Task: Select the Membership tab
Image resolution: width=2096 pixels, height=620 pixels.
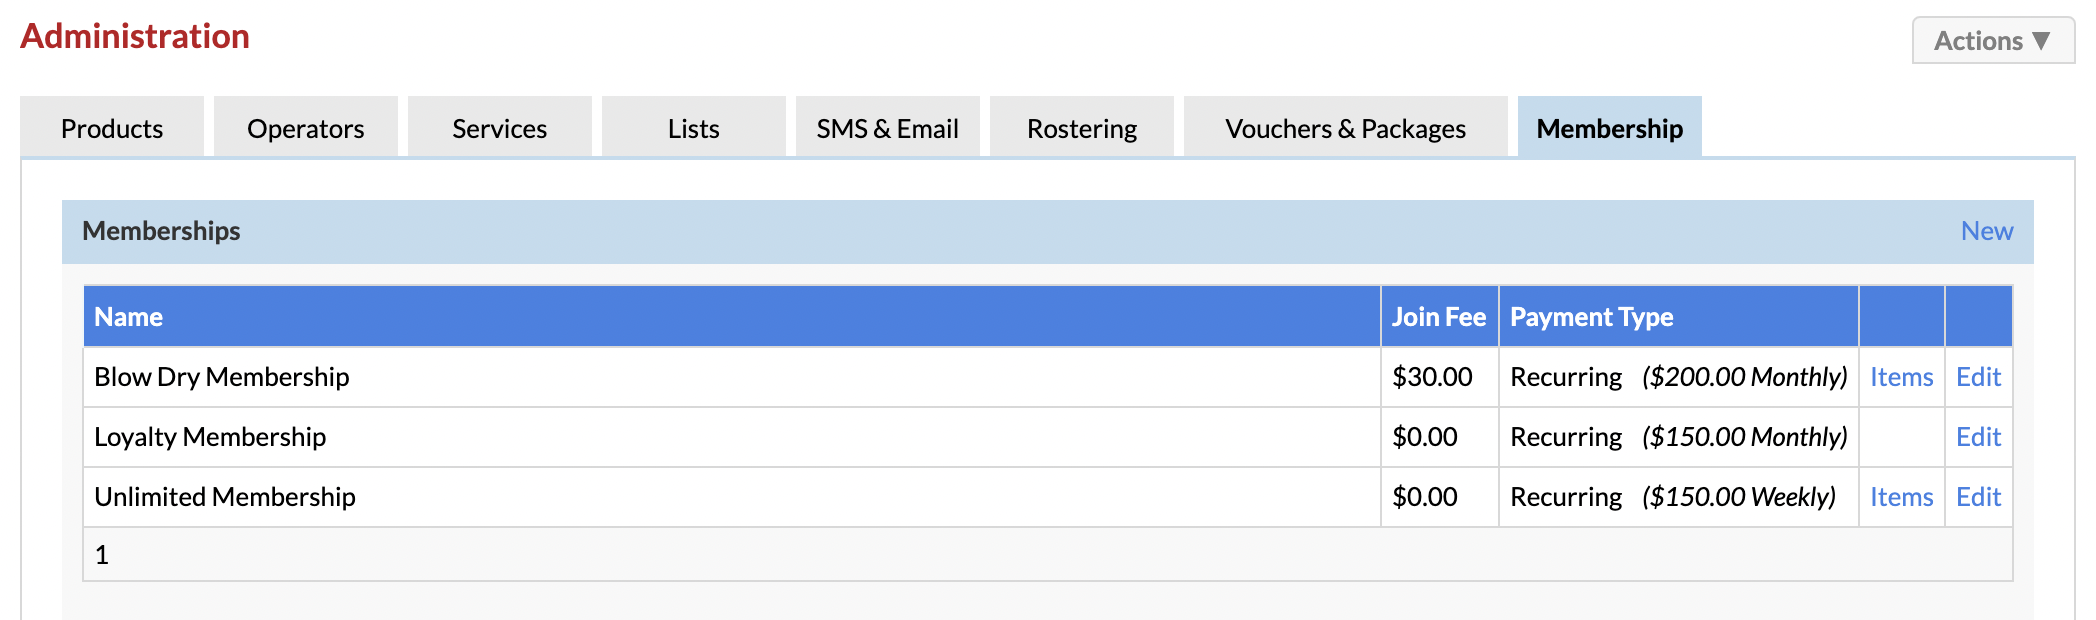Action: click(x=1610, y=128)
